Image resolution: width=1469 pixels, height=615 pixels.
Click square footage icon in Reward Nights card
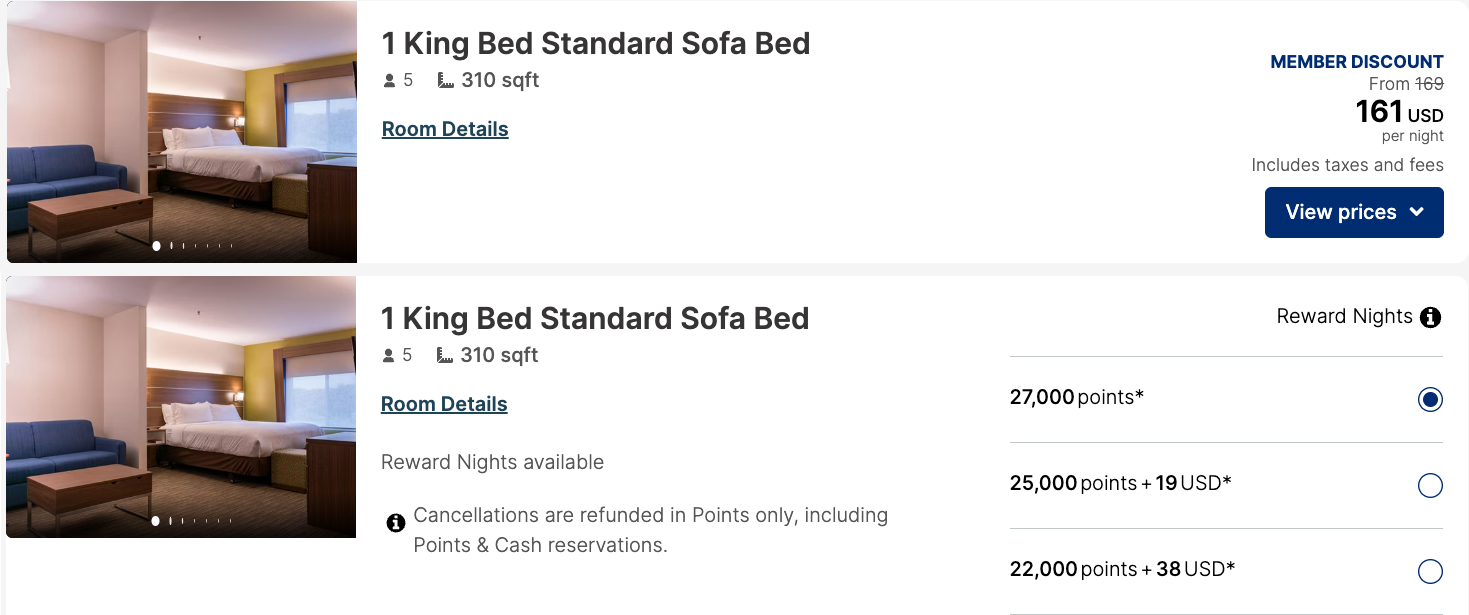pos(446,356)
